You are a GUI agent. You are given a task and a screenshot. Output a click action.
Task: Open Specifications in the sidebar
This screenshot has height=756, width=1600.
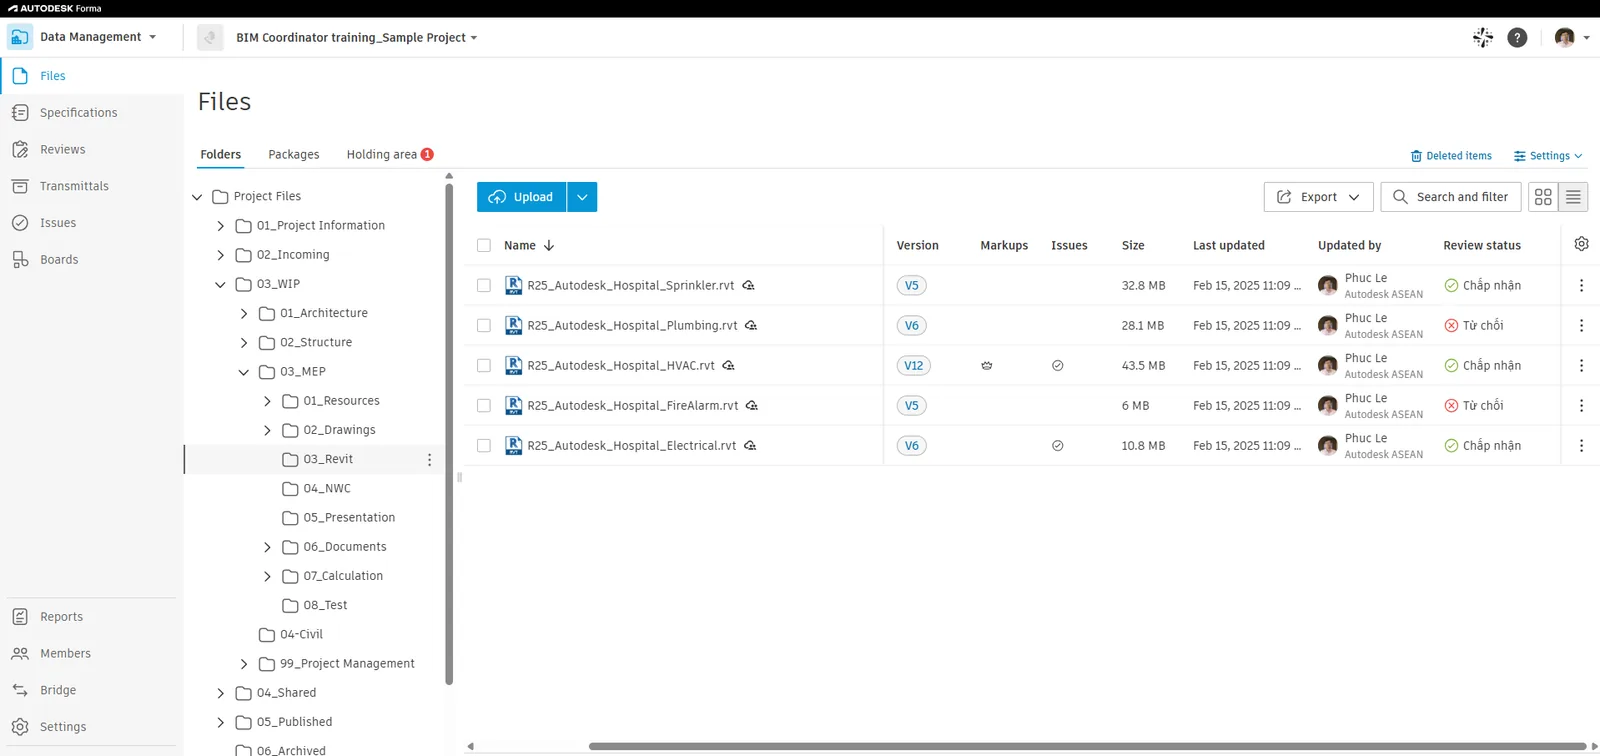[78, 112]
